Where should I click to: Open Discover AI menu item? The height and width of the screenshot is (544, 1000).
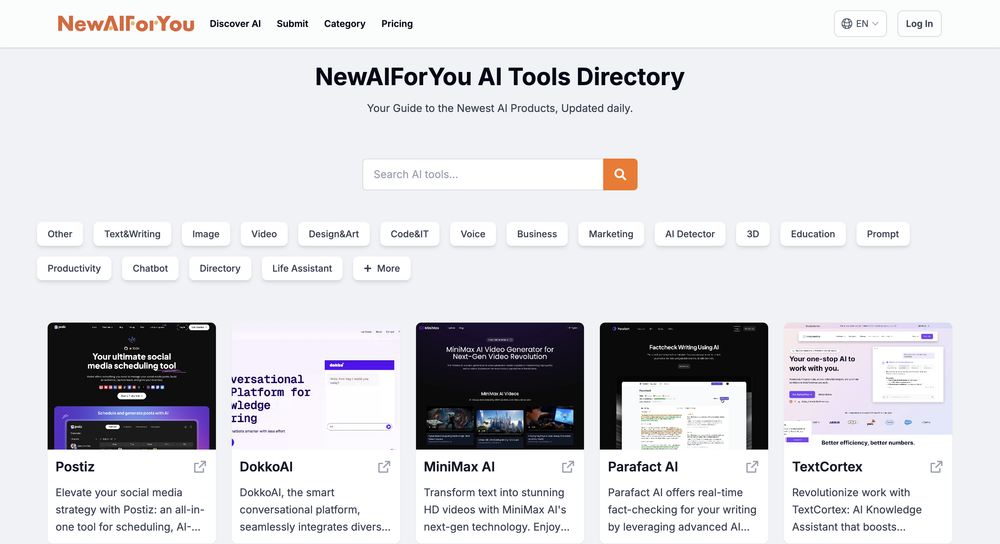235,24
